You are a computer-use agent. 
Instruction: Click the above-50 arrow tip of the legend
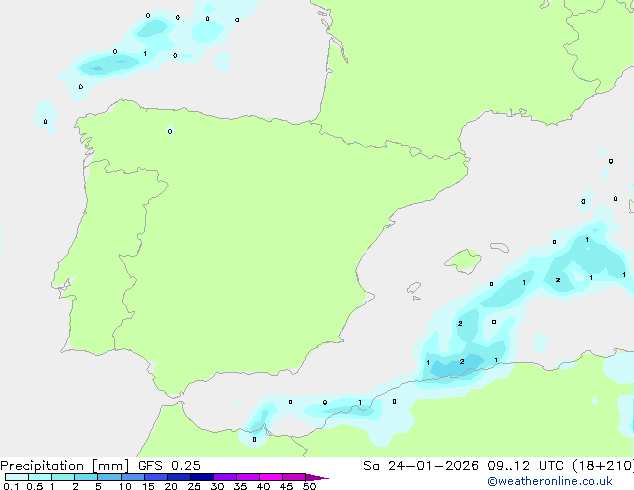coord(317,477)
